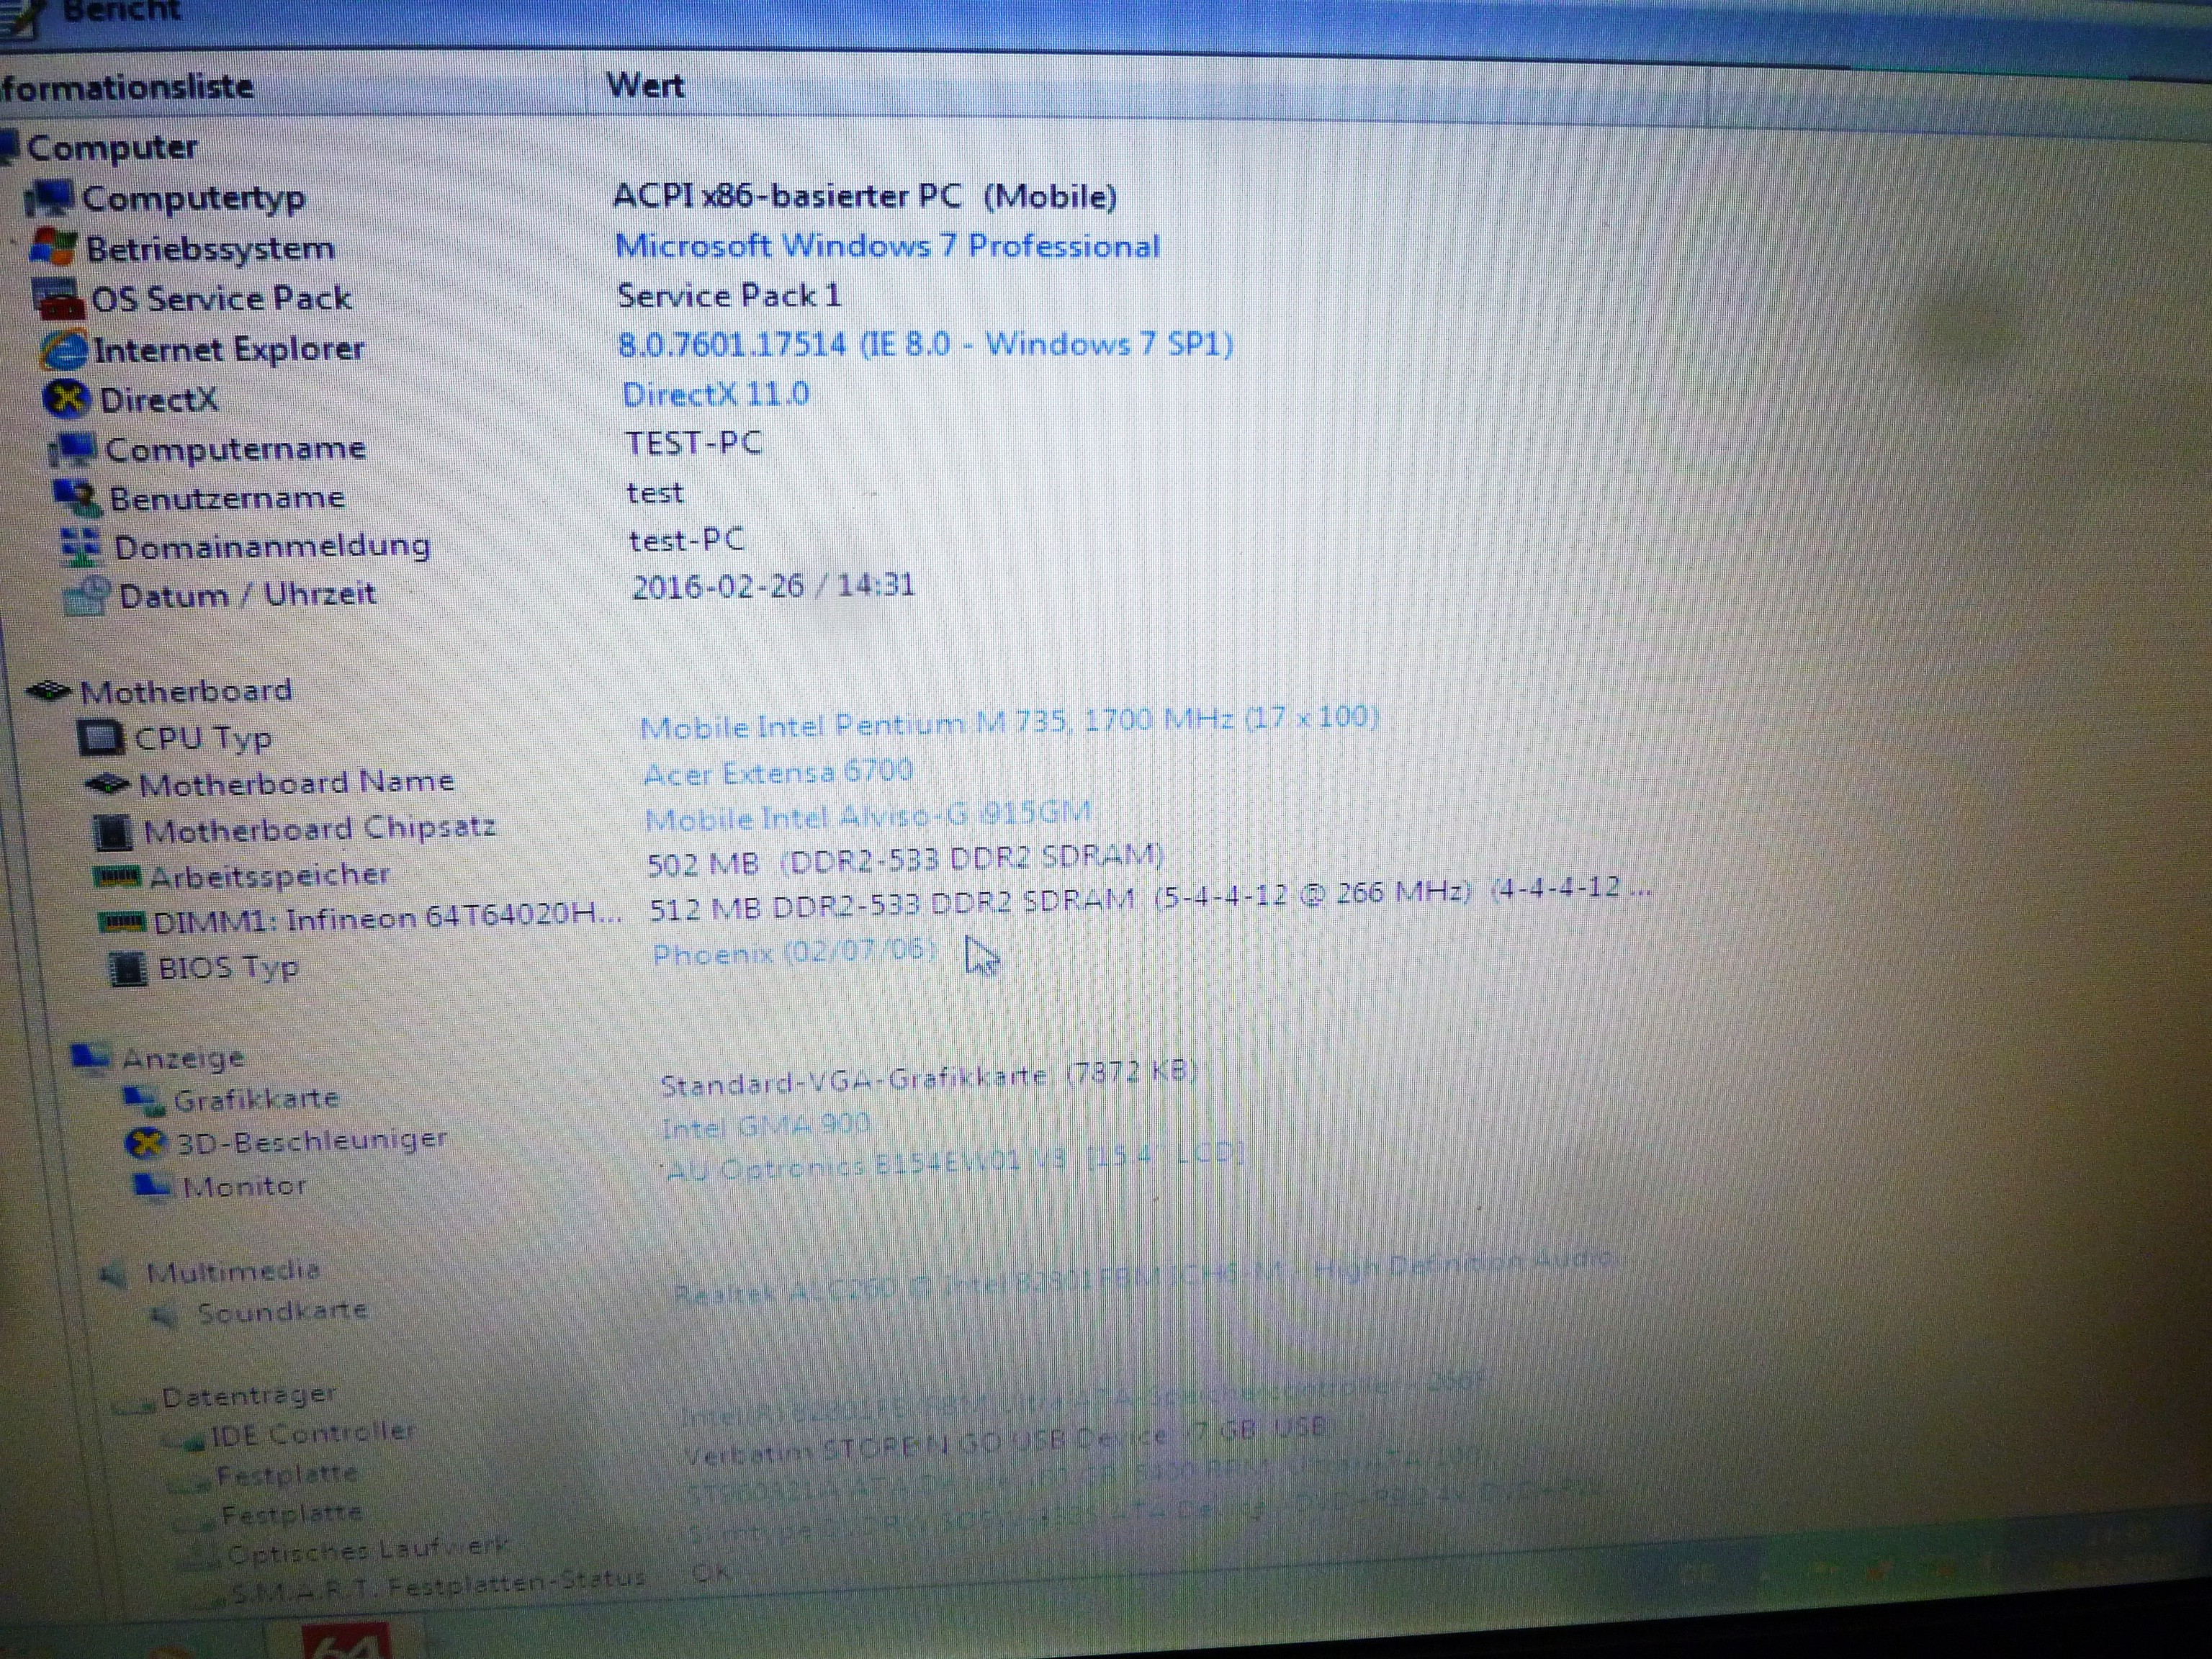This screenshot has width=2212, height=1659.
Task: Click the Arbeitsspeicher memory module icon
Action: coord(117,877)
